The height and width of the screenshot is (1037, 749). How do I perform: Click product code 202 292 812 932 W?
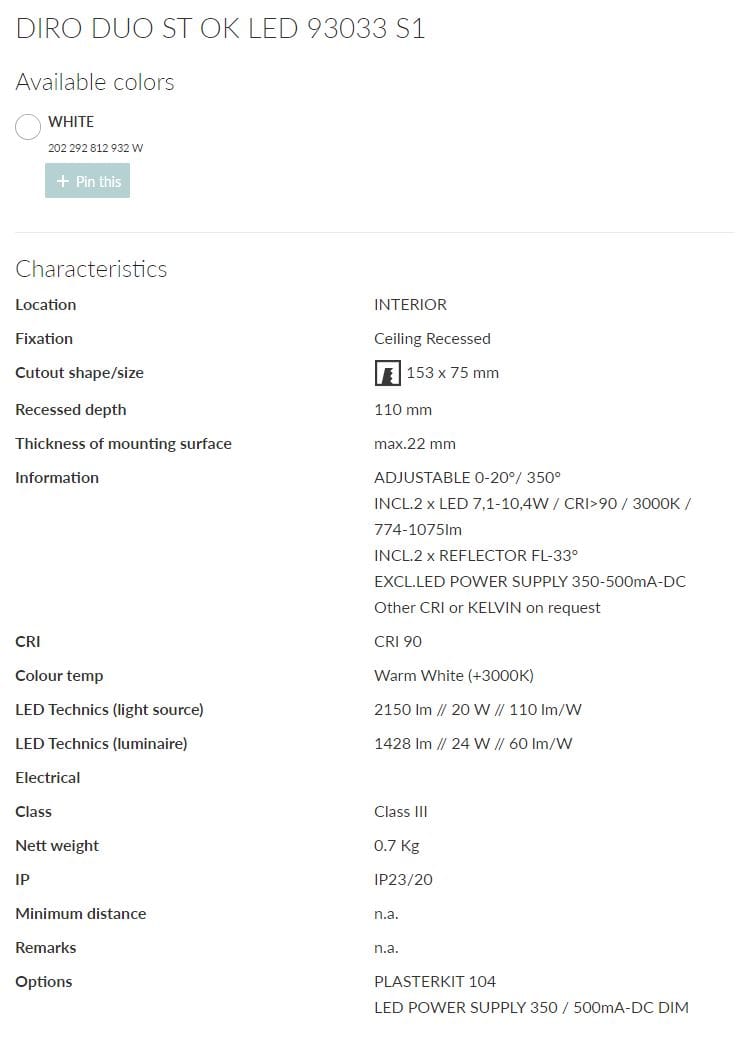96,148
